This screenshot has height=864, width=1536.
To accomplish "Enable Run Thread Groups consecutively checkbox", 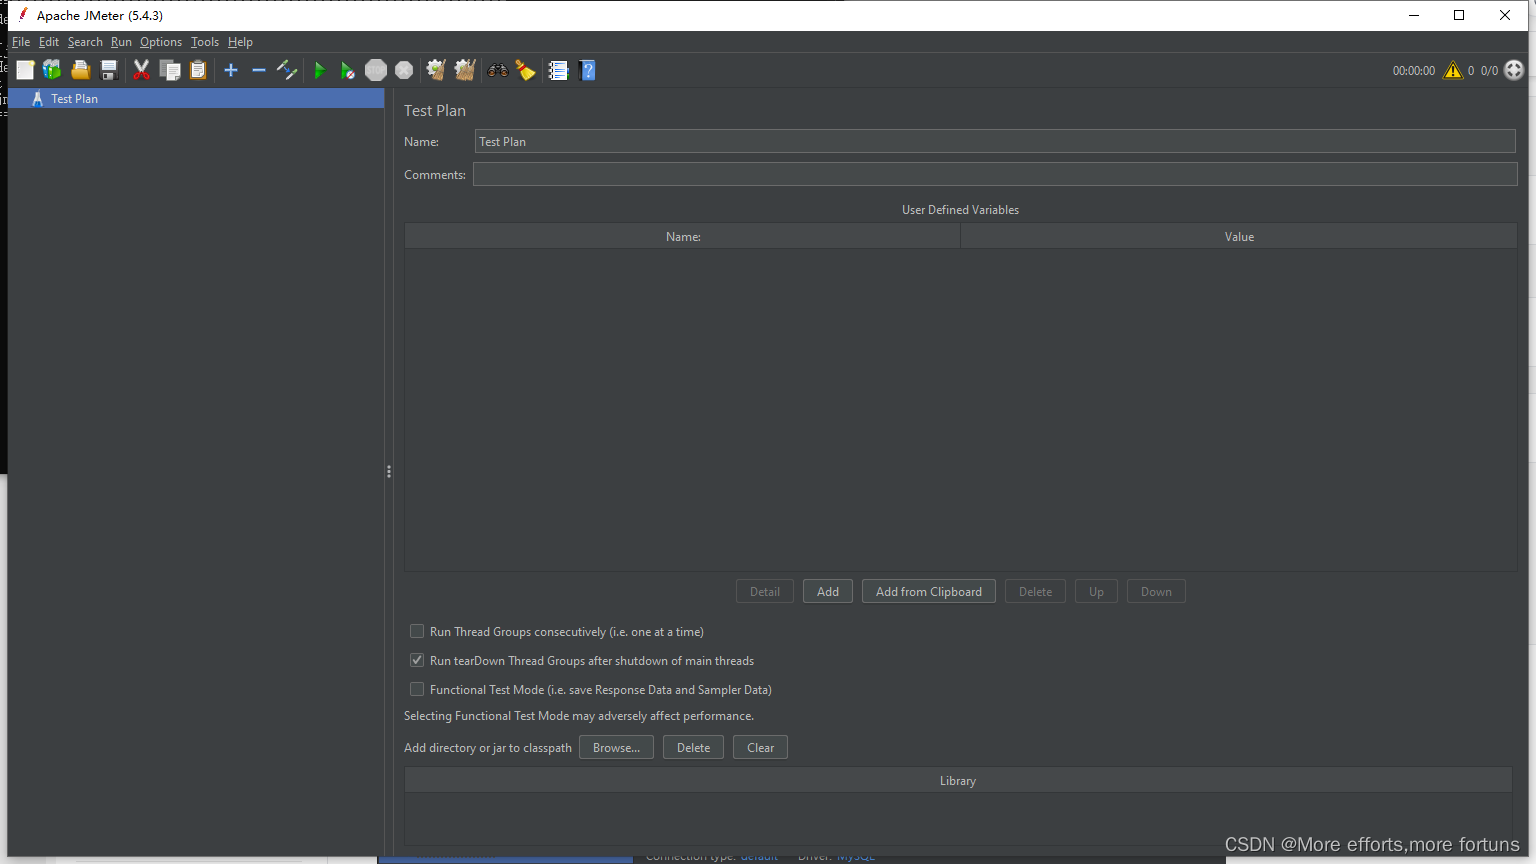I will [417, 631].
